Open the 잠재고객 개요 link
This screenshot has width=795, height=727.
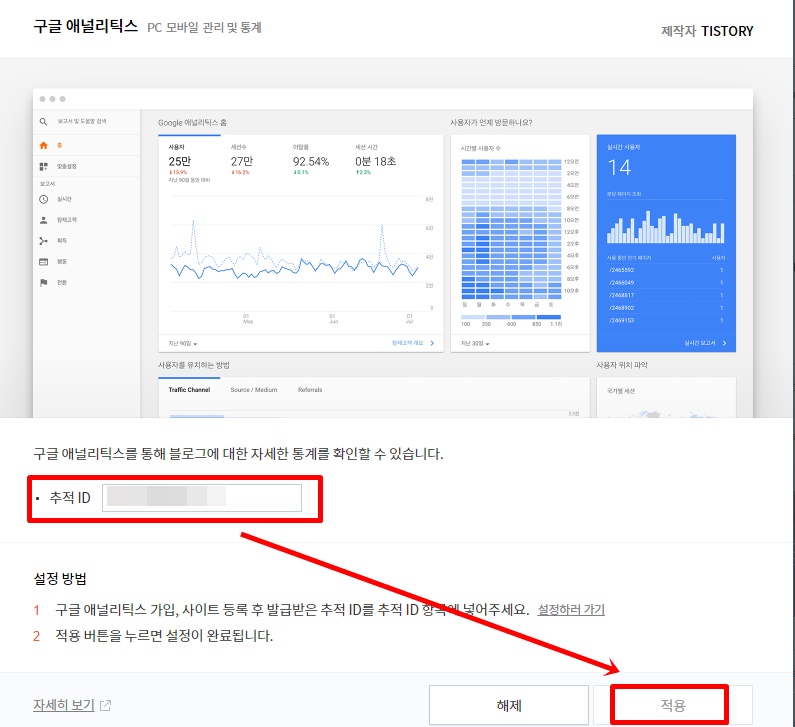[413, 343]
